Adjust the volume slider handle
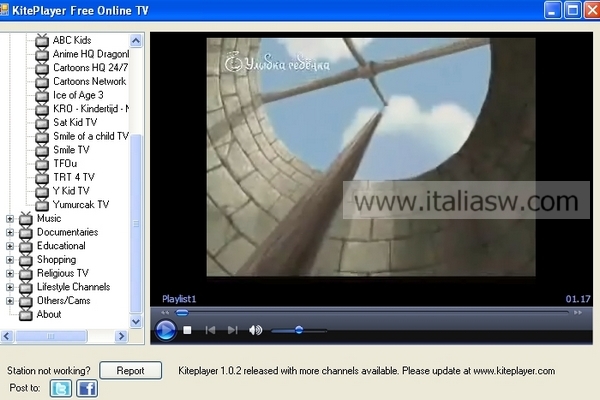 [x=299, y=330]
